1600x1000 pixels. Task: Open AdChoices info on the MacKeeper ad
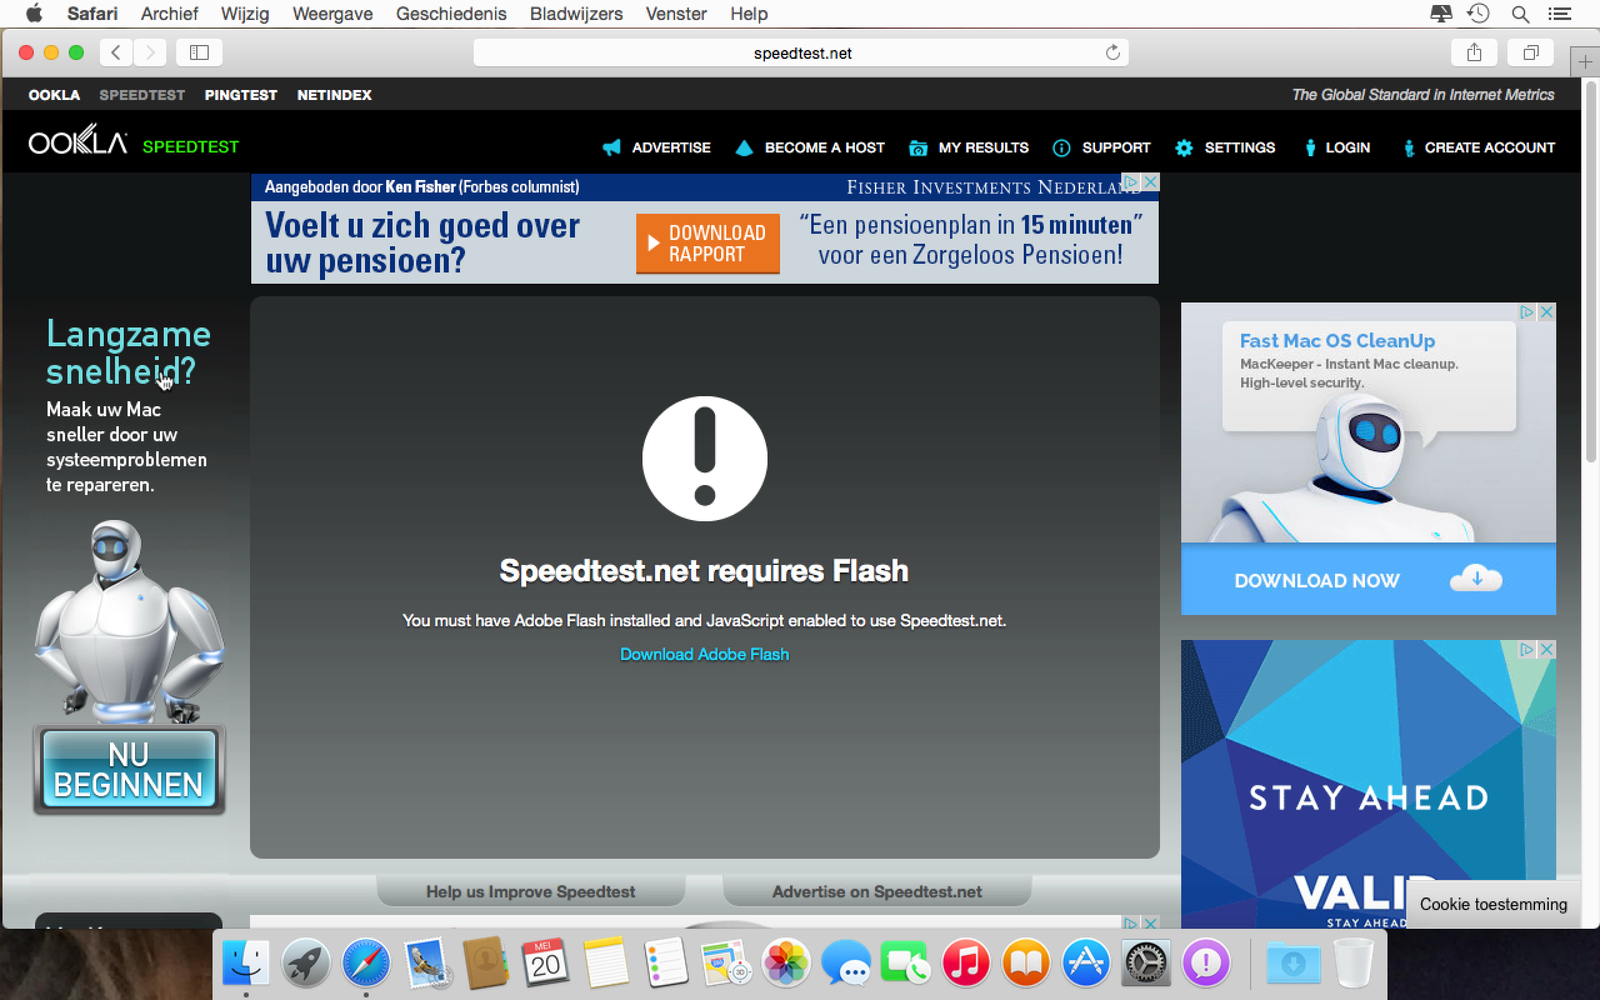(1527, 312)
